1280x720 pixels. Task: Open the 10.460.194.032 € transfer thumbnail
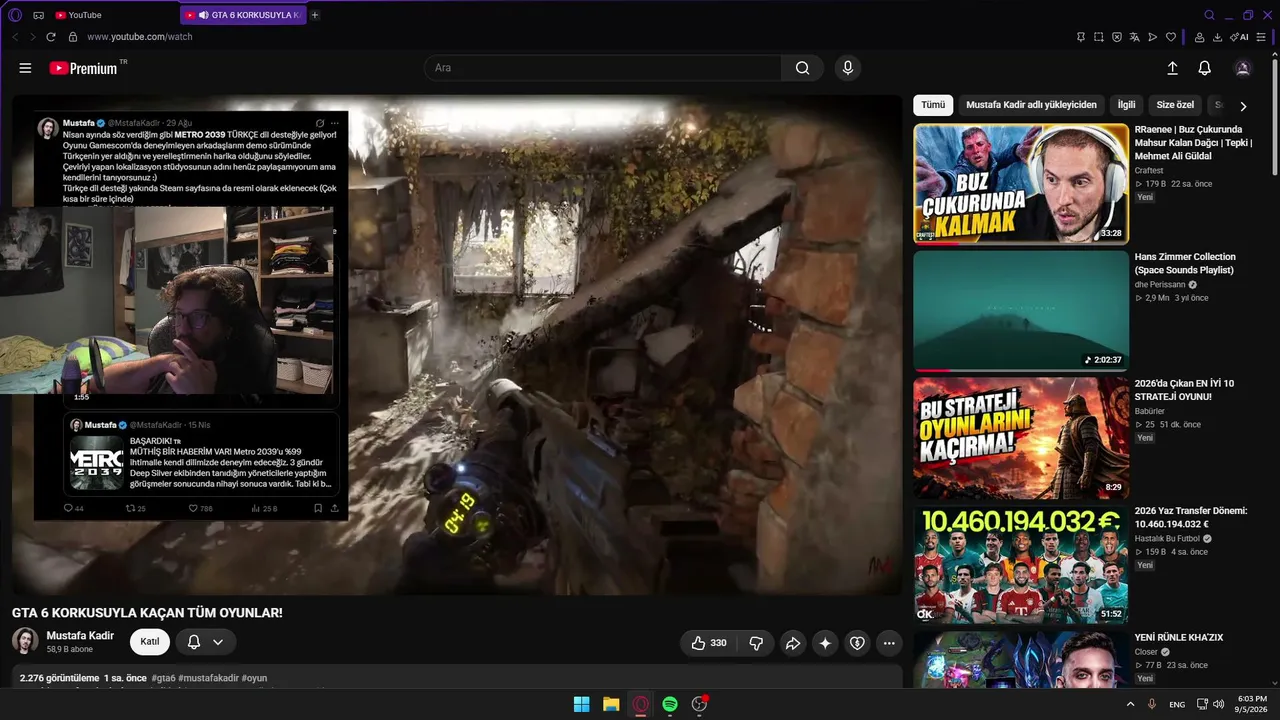1021,564
